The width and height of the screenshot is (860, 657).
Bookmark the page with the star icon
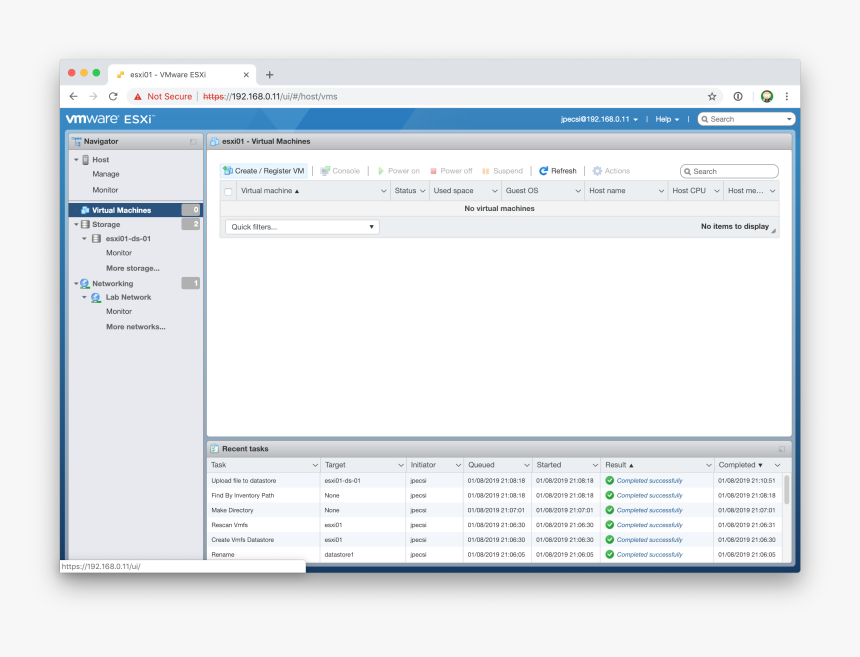coord(712,97)
